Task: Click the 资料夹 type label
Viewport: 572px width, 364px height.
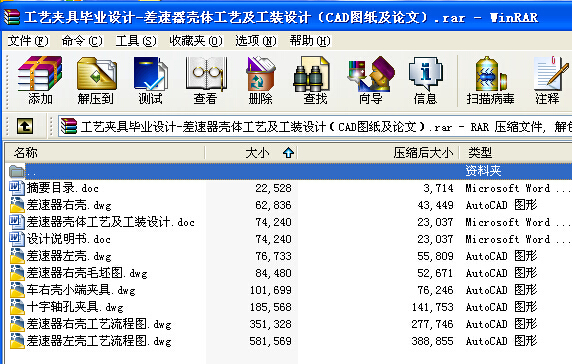Action: 483,171
